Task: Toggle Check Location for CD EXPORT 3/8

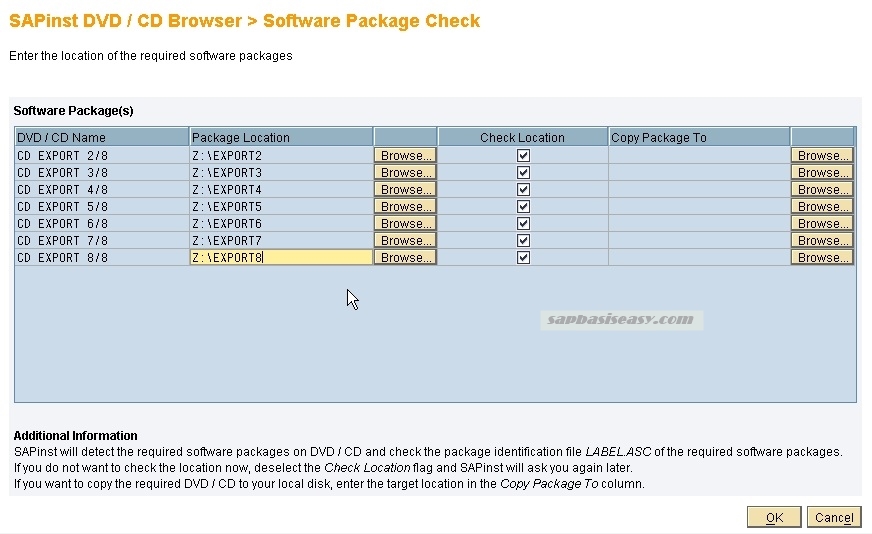Action: click(x=523, y=172)
